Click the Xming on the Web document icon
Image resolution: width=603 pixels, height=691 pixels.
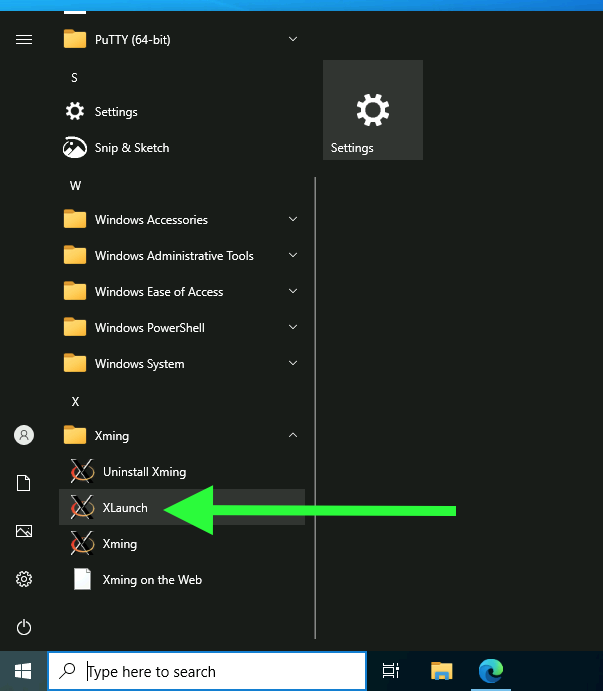(82, 580)
